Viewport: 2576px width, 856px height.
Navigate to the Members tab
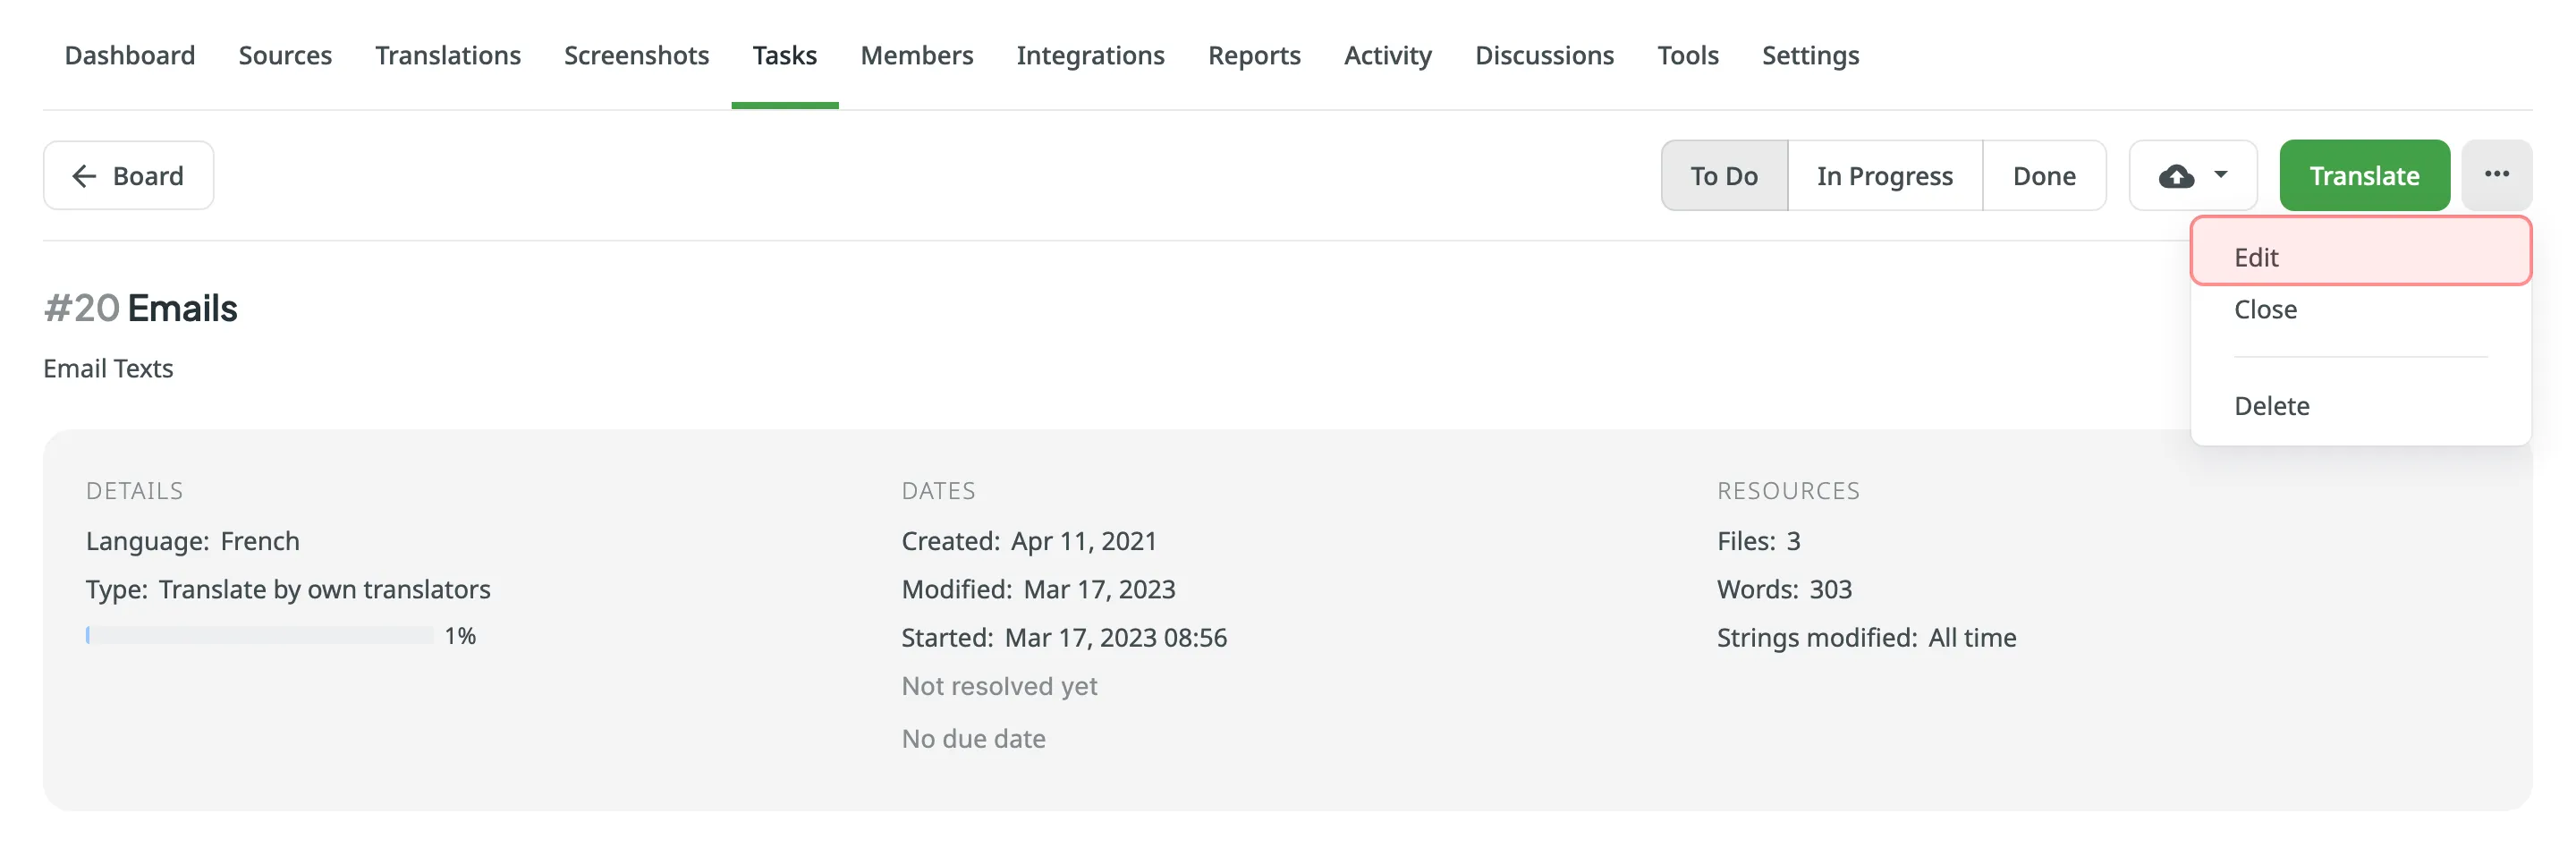tap(916, 55)
